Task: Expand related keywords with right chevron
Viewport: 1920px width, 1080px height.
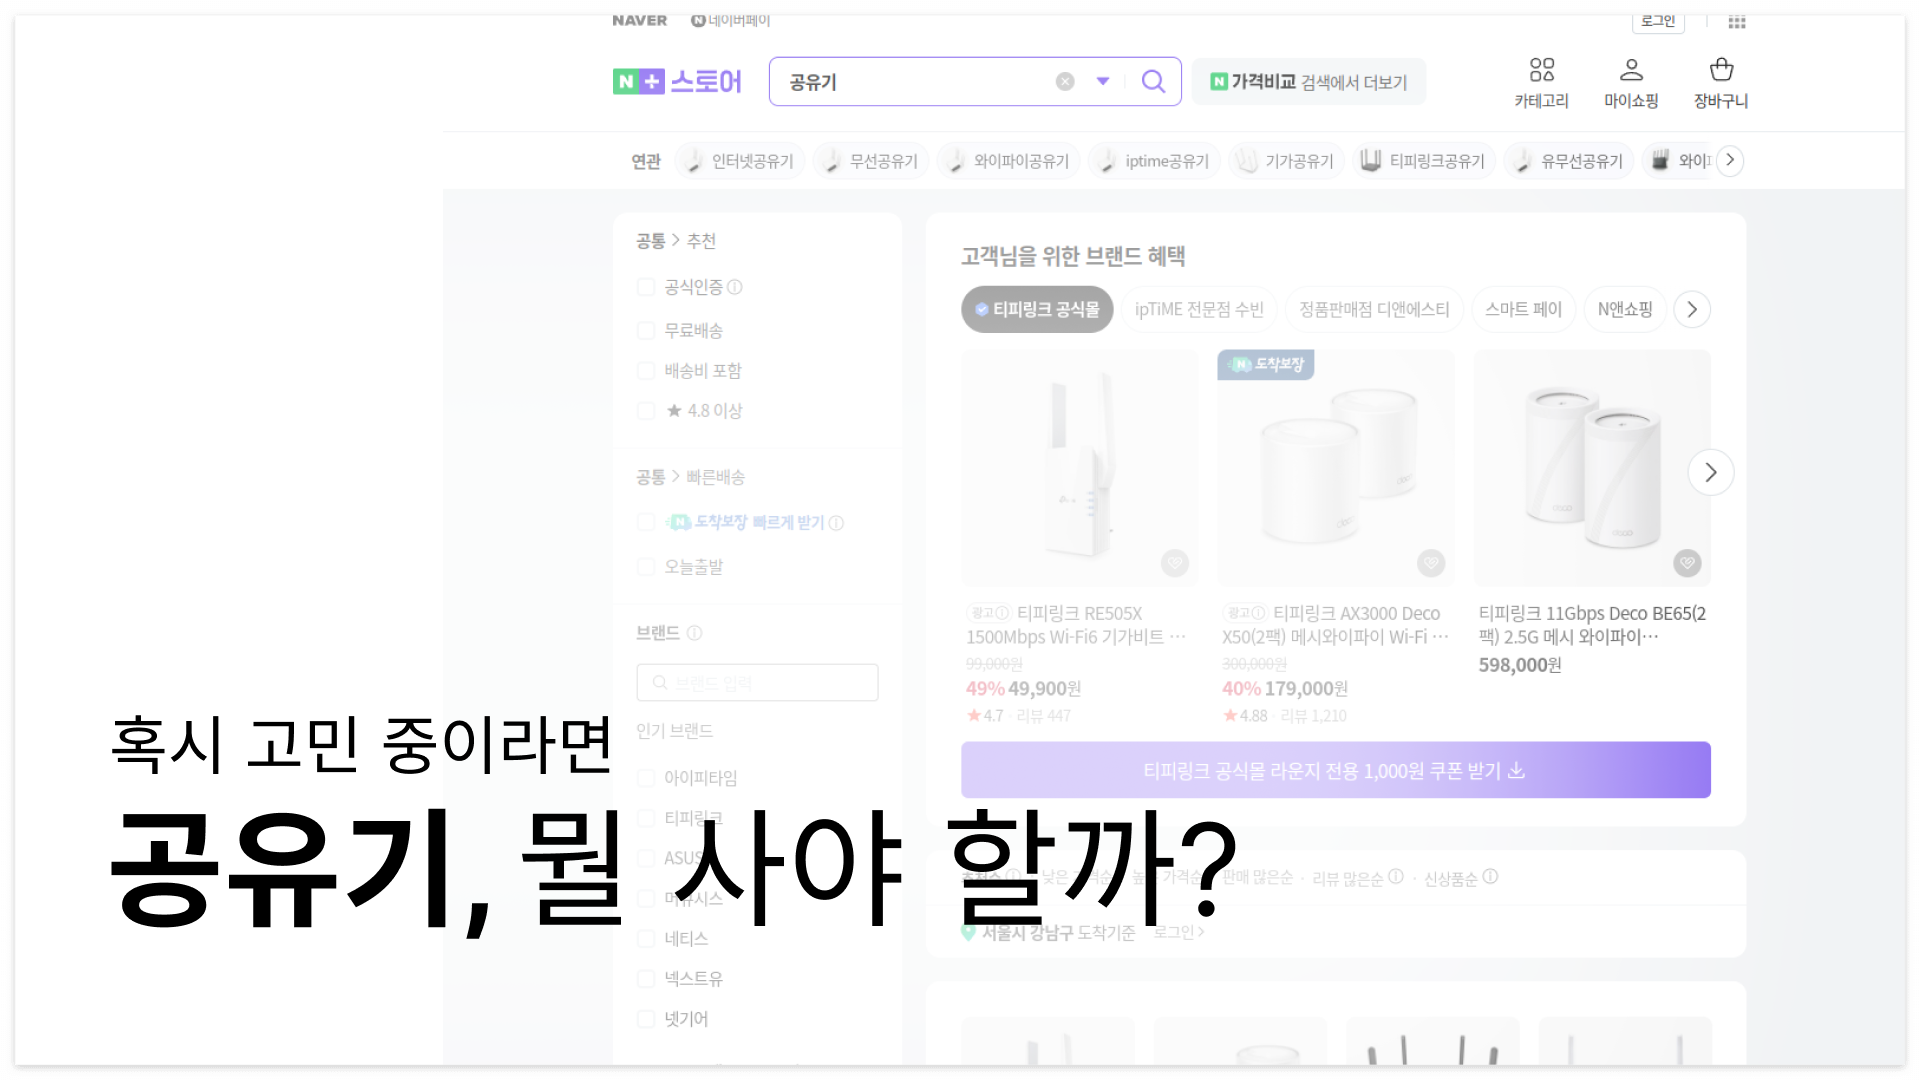Action: coord(1730,160)
